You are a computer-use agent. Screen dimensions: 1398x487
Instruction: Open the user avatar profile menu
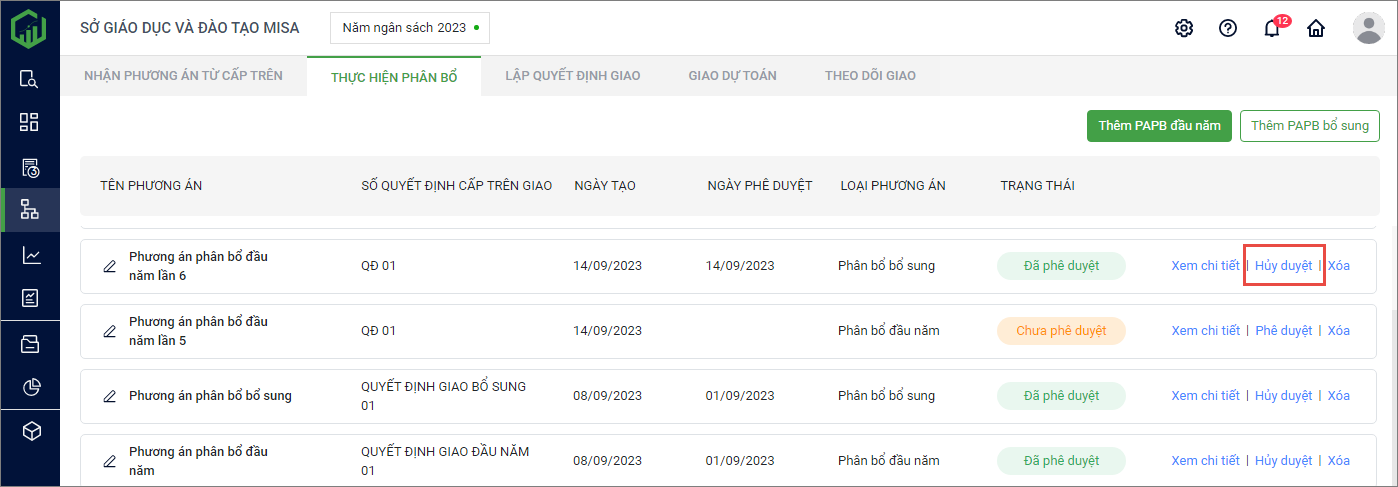pyautogui.click(x=1368, y=28)
